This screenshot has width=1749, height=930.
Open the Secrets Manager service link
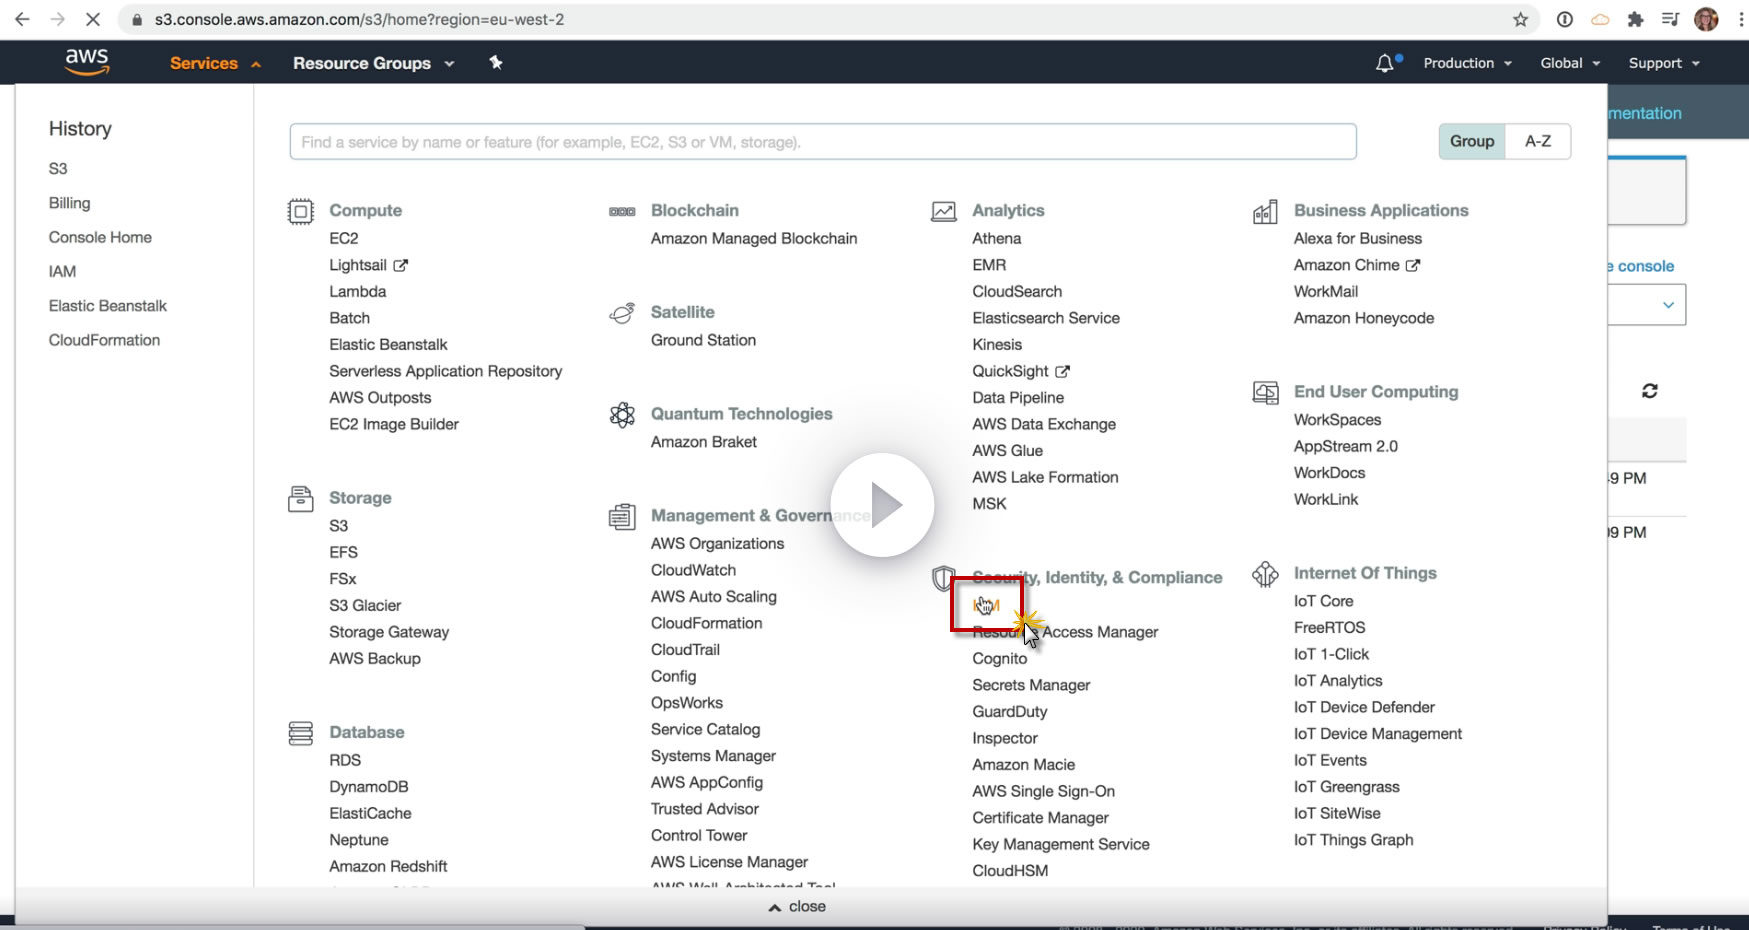pyautogui.click(x=1031, y=685)
